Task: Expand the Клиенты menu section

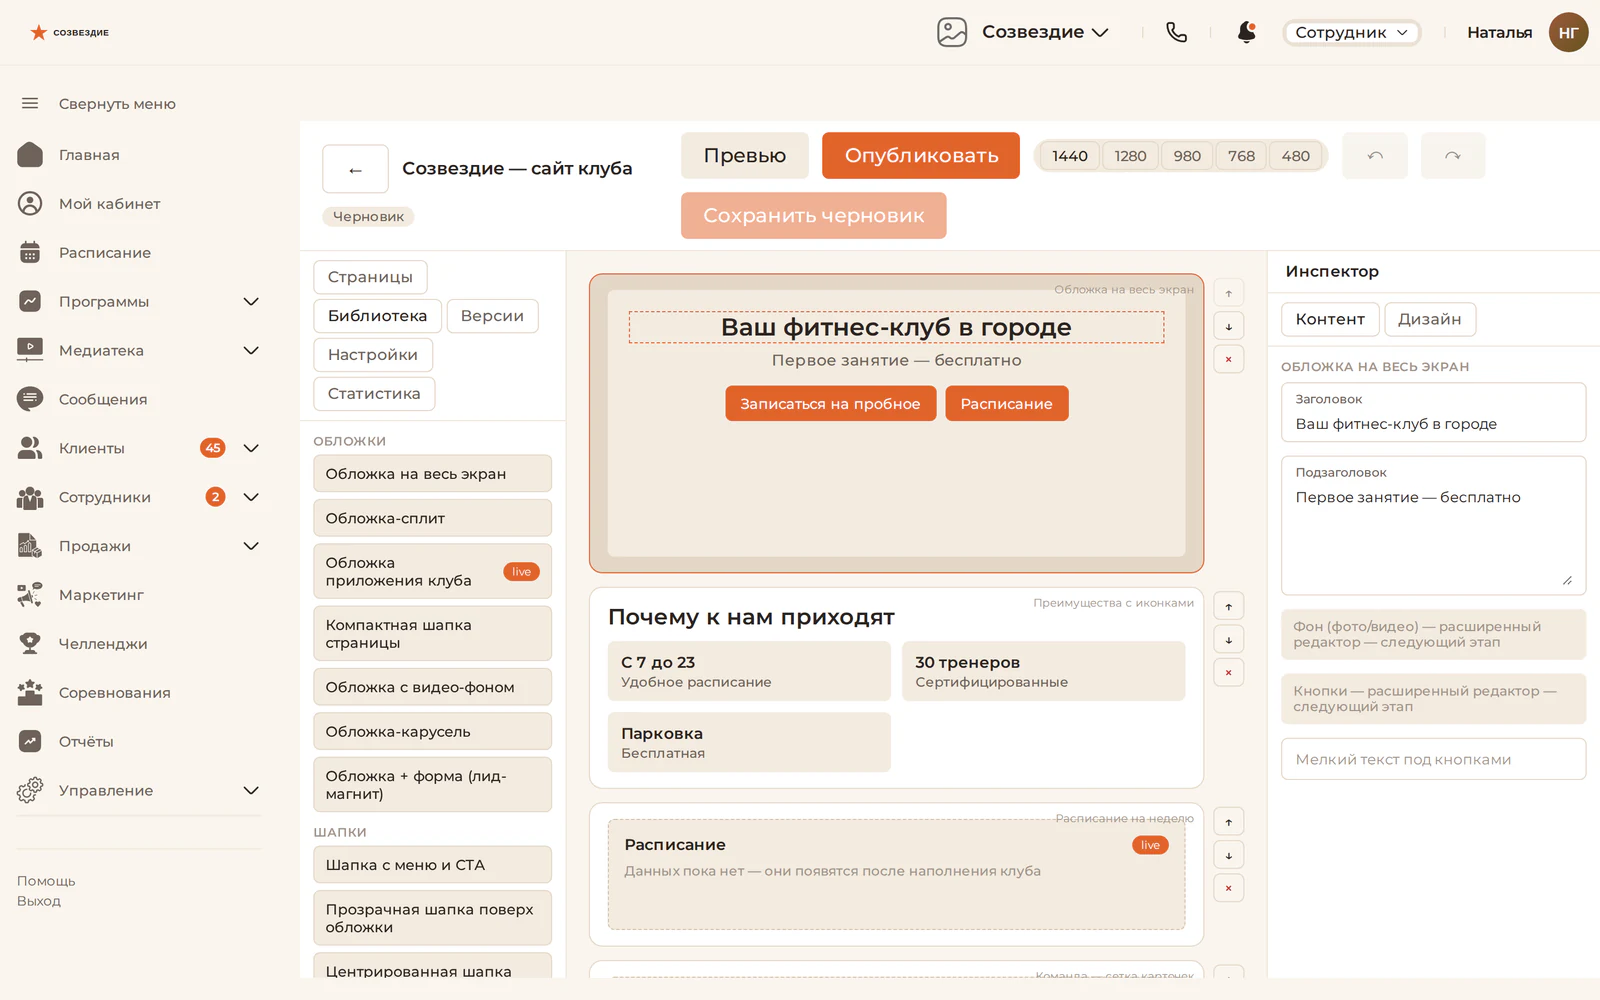Action: tap(251, 448)
